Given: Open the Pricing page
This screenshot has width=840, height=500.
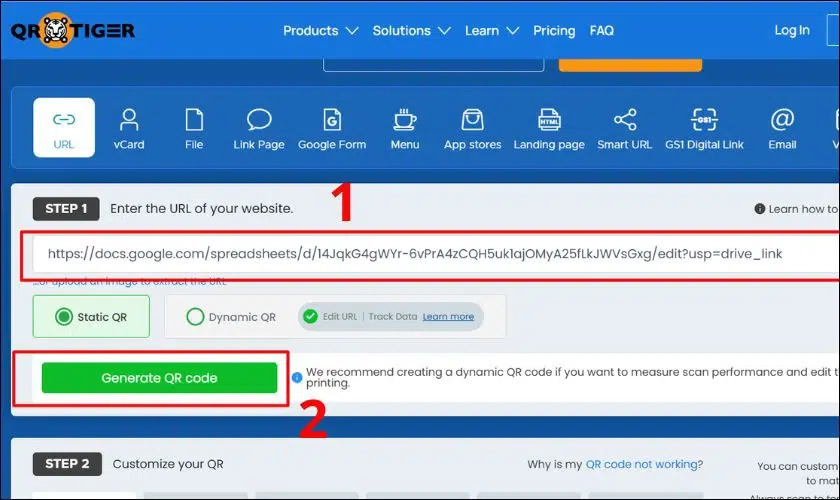Looking at the screenshot, I should pos(554,31).
